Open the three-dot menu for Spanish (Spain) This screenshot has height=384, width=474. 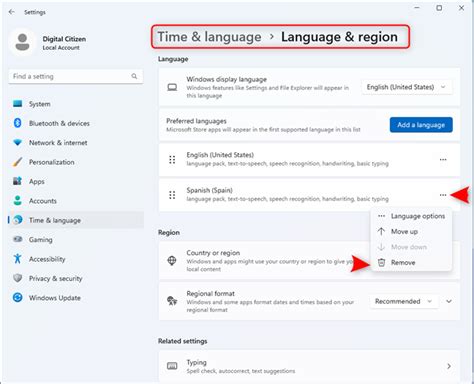point(443,195)
